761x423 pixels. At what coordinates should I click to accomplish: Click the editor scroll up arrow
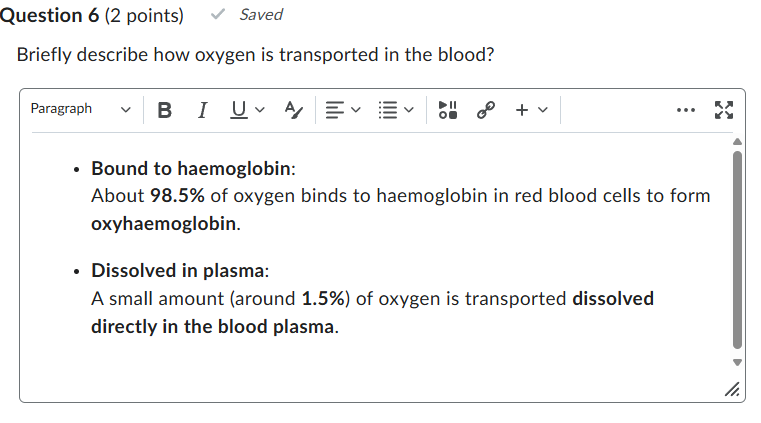tap(737, 142)
